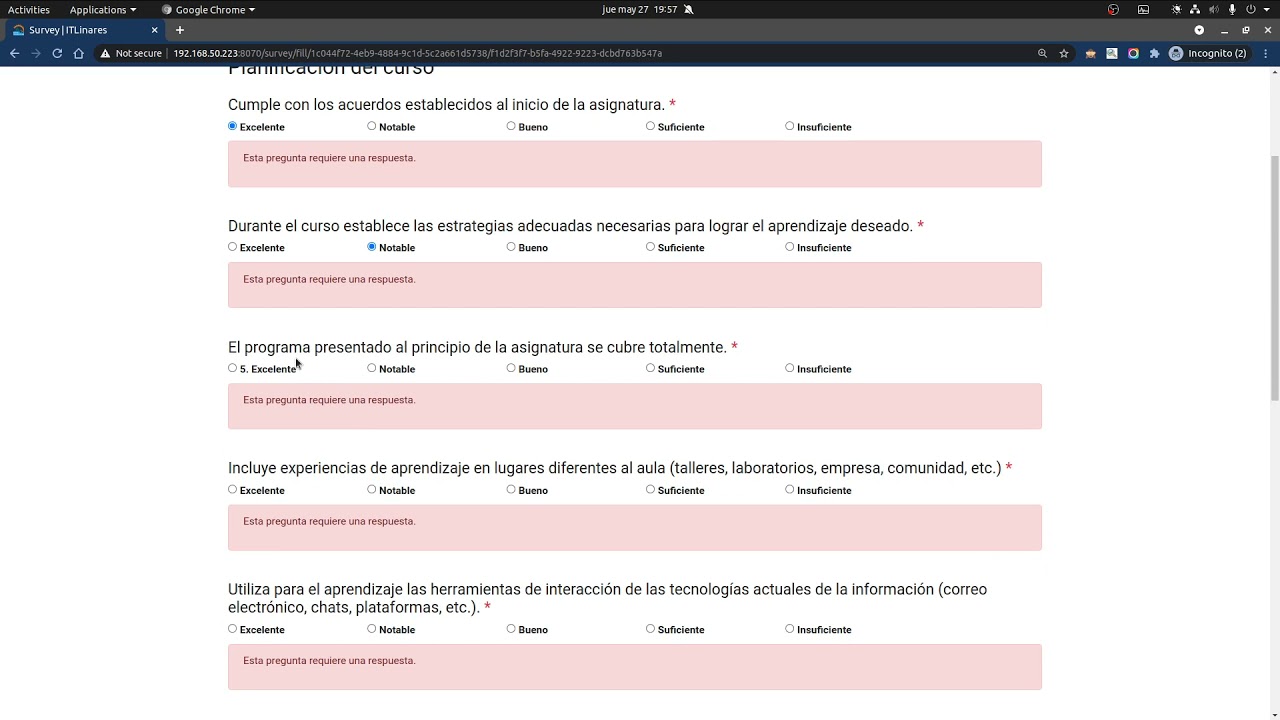The image size is (1280, 720).
Task: Select Notable for 'Durante el curso establece'
Action: tap(372, 247)
